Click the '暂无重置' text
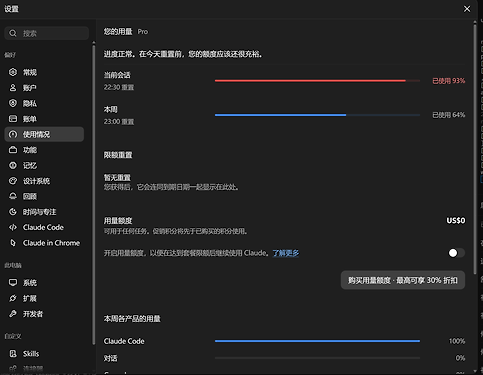The width and height of the screenshot is (483, 375). (117, 178)
